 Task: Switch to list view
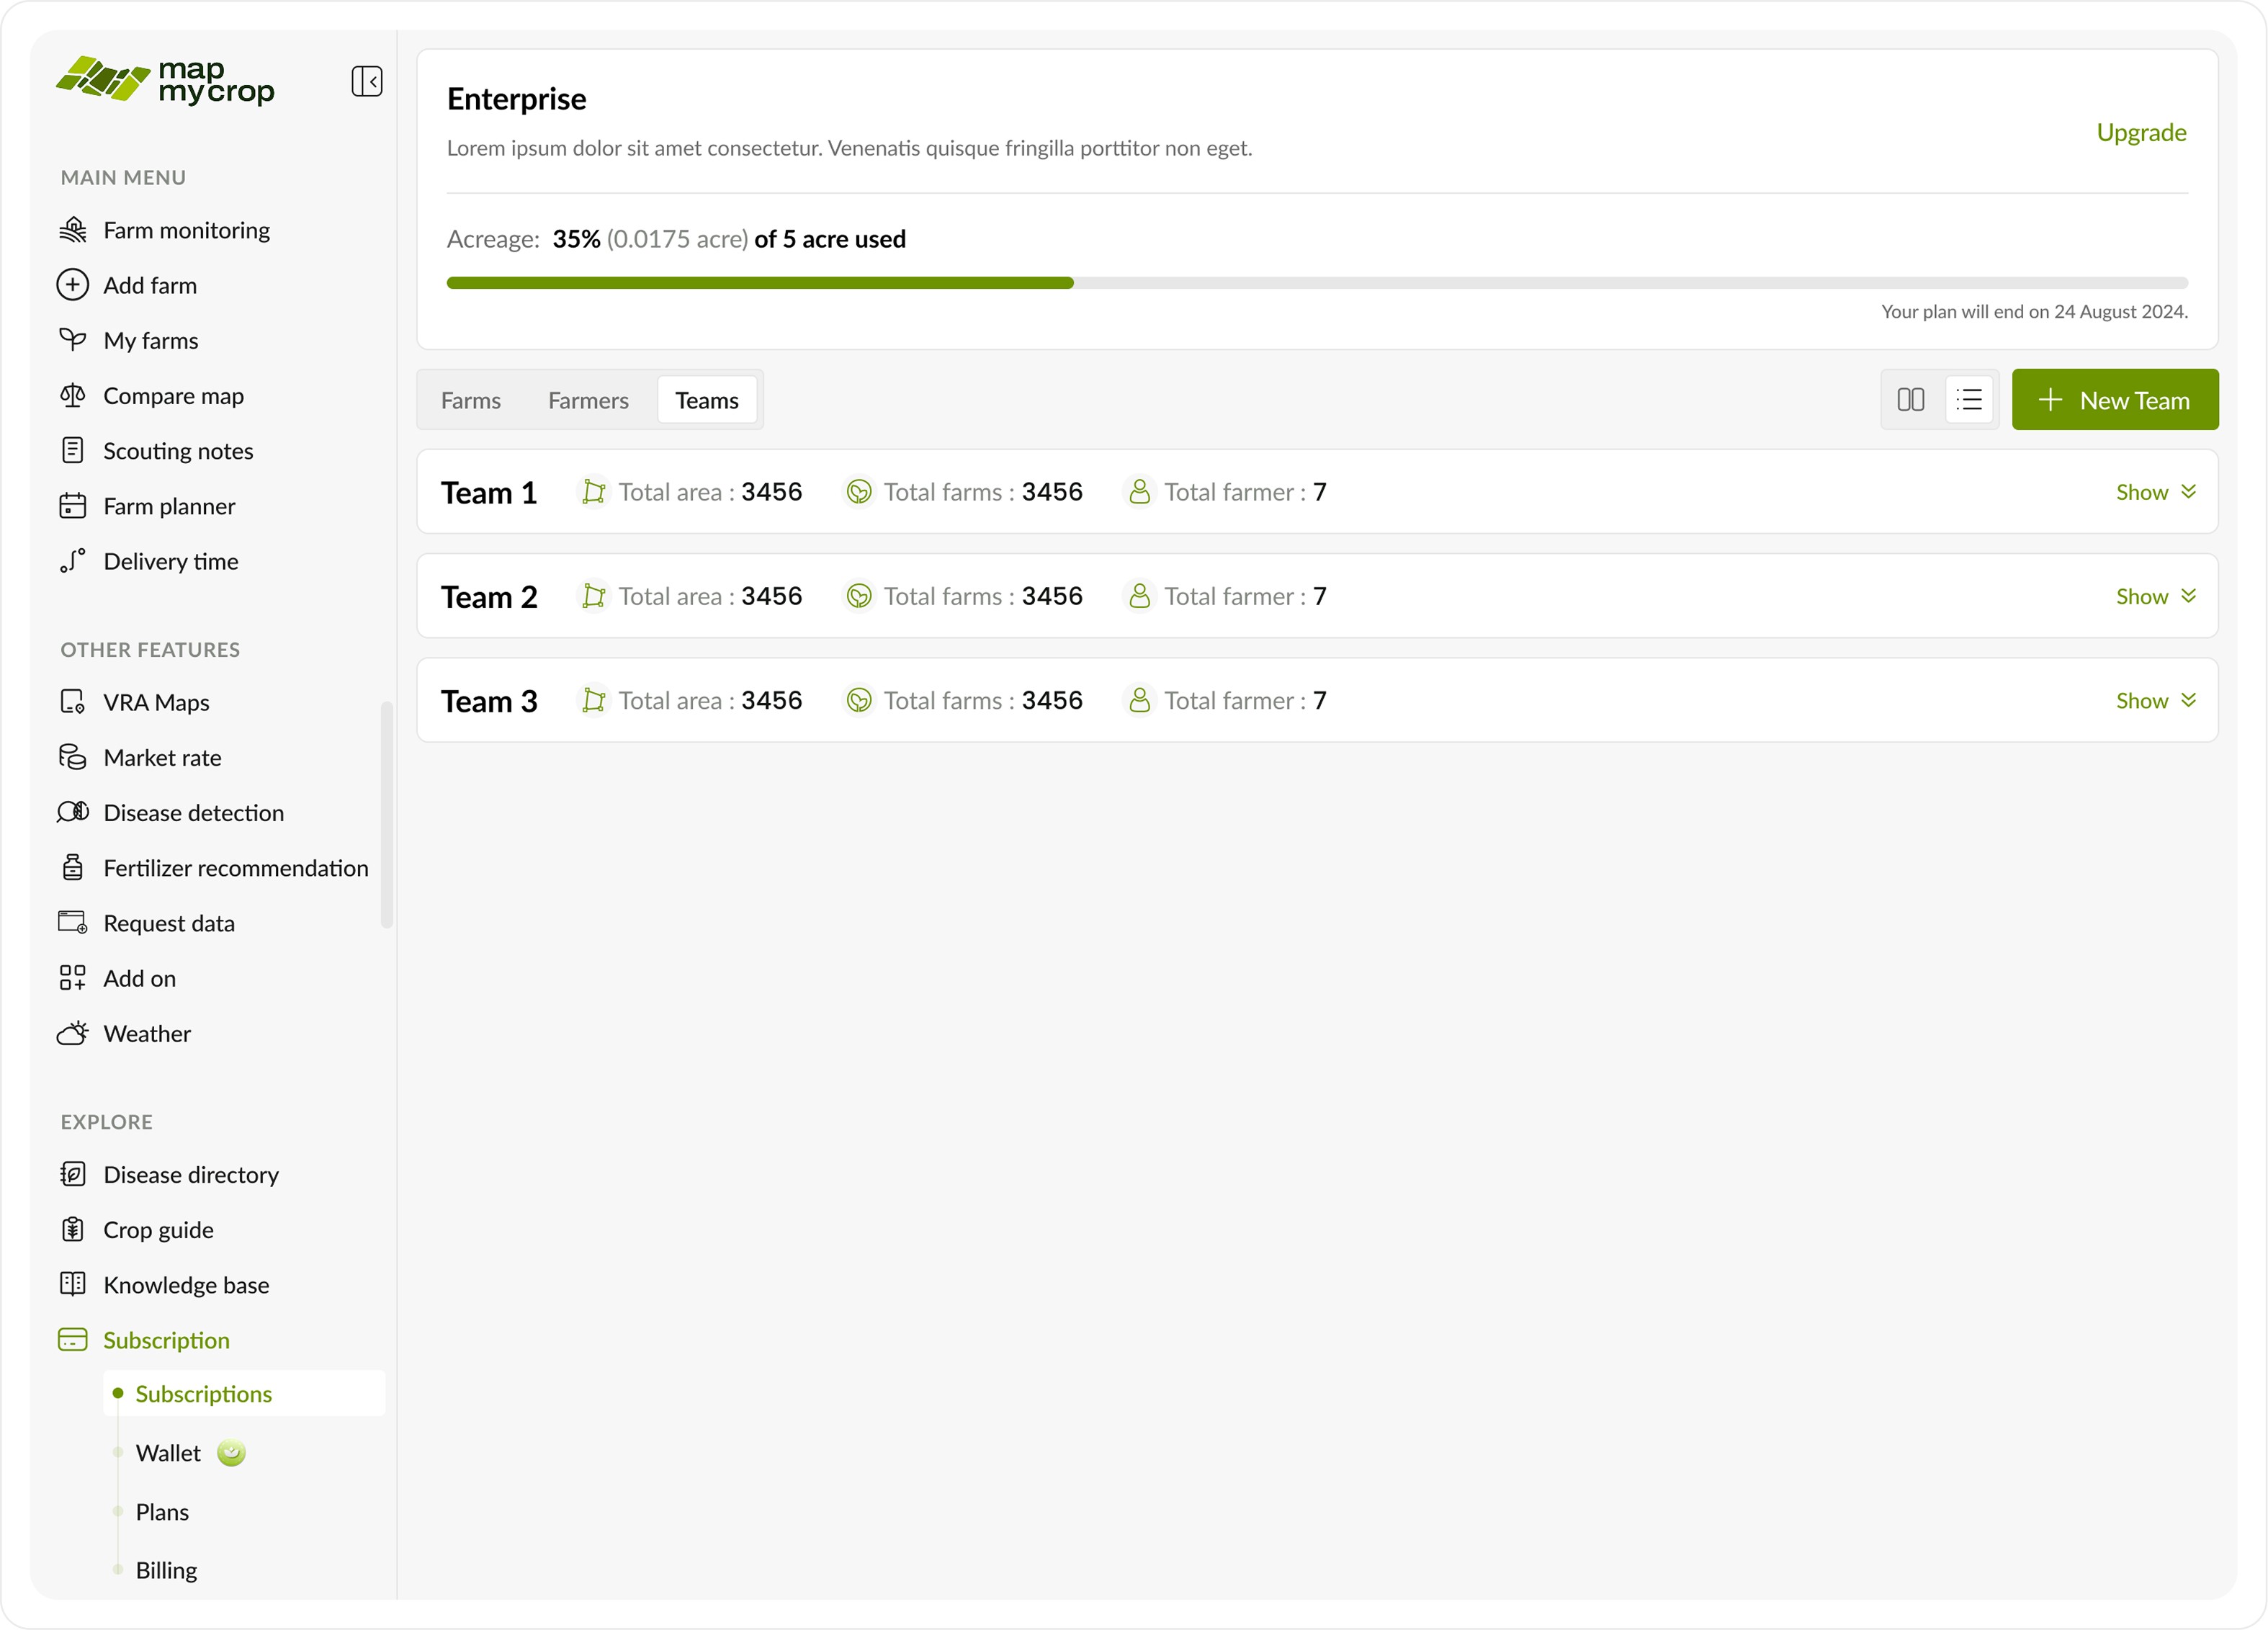tap(1969, 400)
